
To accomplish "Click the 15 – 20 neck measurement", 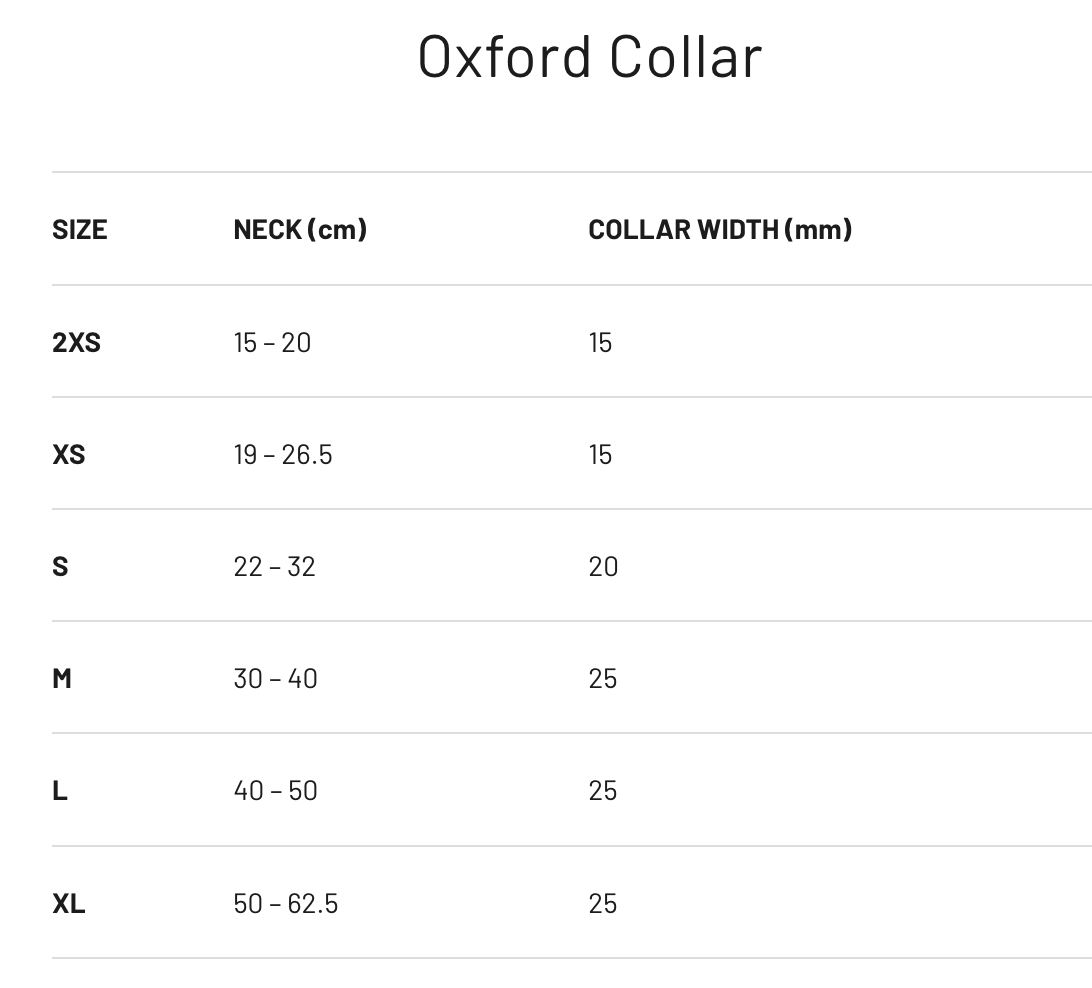I will point(272,342).
